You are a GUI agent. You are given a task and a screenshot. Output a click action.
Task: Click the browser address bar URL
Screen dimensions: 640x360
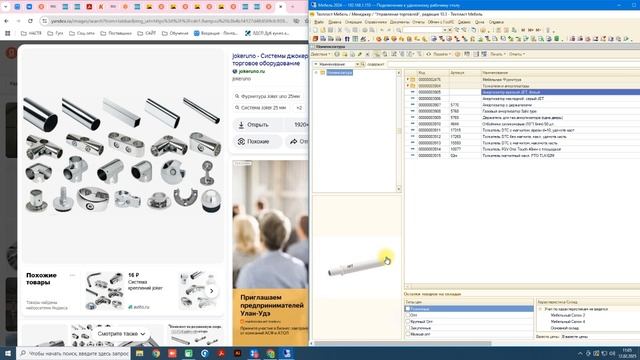coord(169,21)
